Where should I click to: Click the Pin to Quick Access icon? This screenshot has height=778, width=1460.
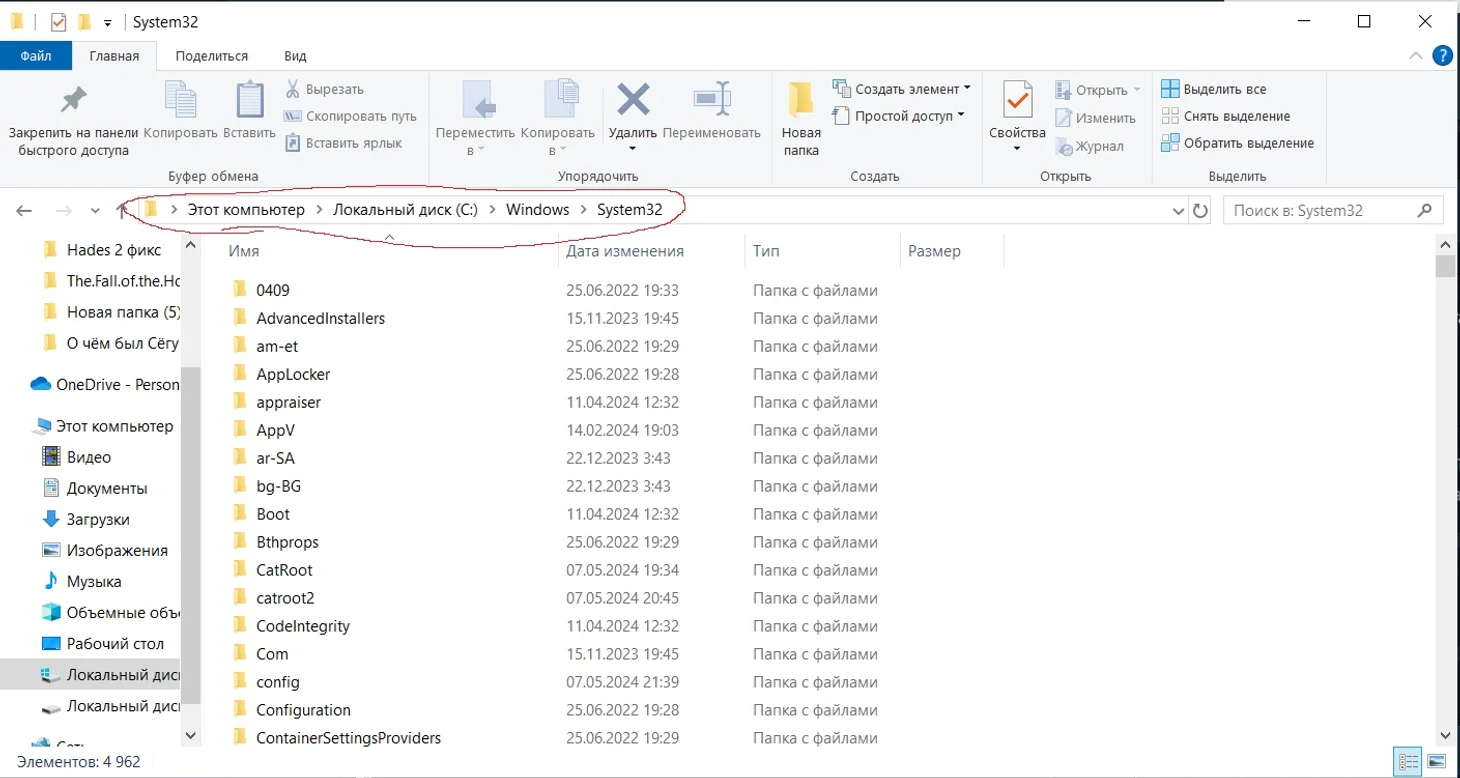click(x=73, y=101)
